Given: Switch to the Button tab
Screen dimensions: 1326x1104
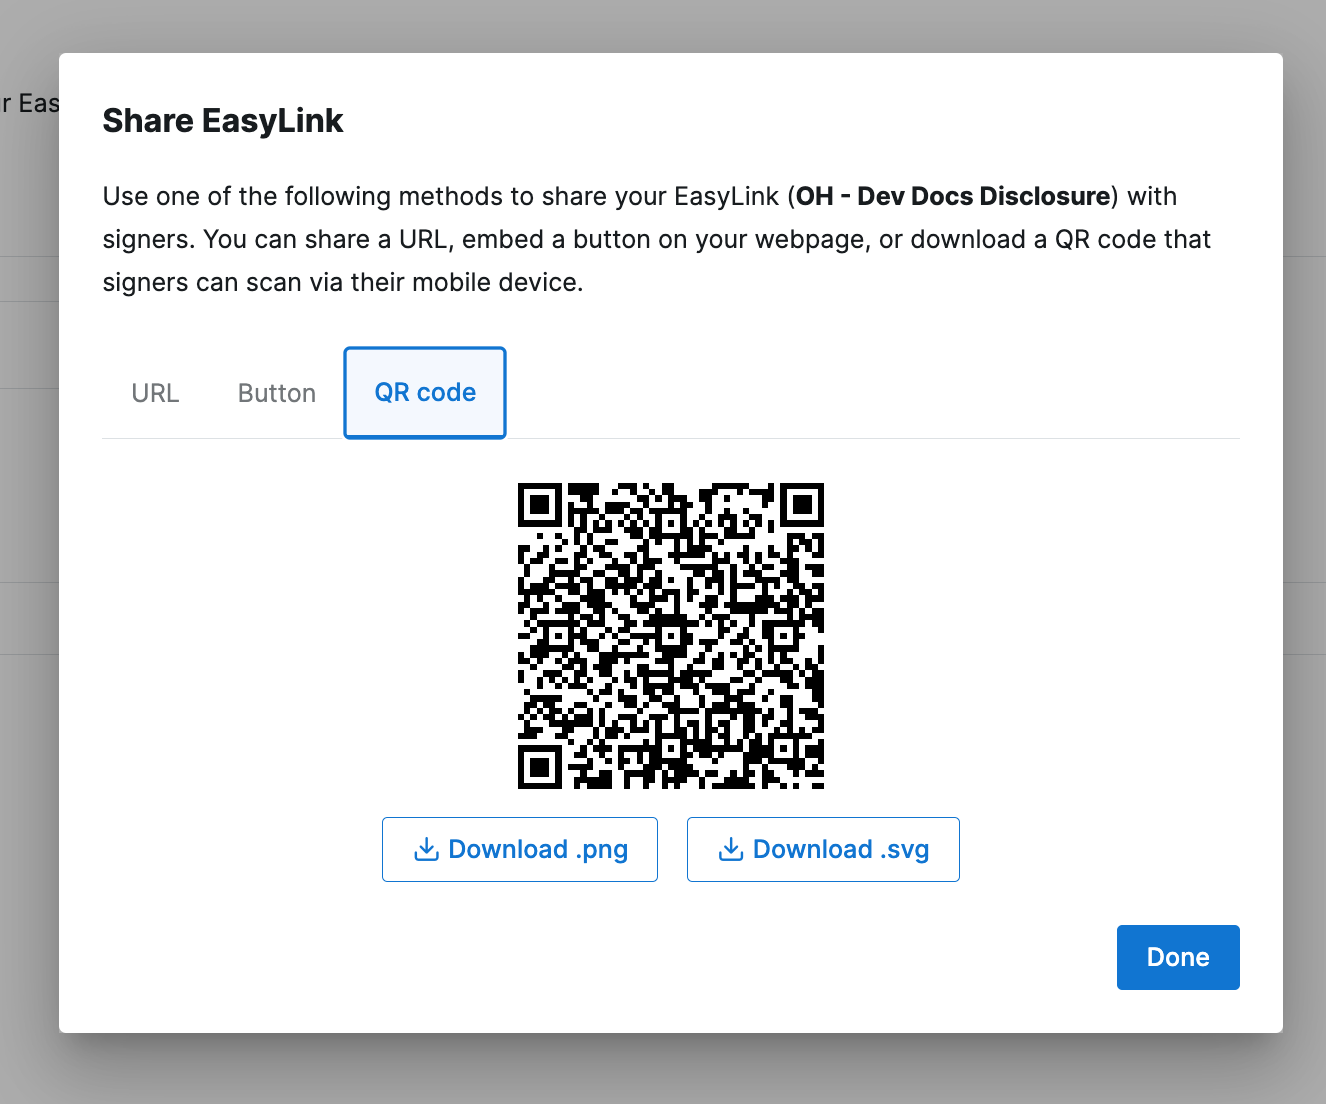Looking at the screenshot, I should tap(276, 393).
